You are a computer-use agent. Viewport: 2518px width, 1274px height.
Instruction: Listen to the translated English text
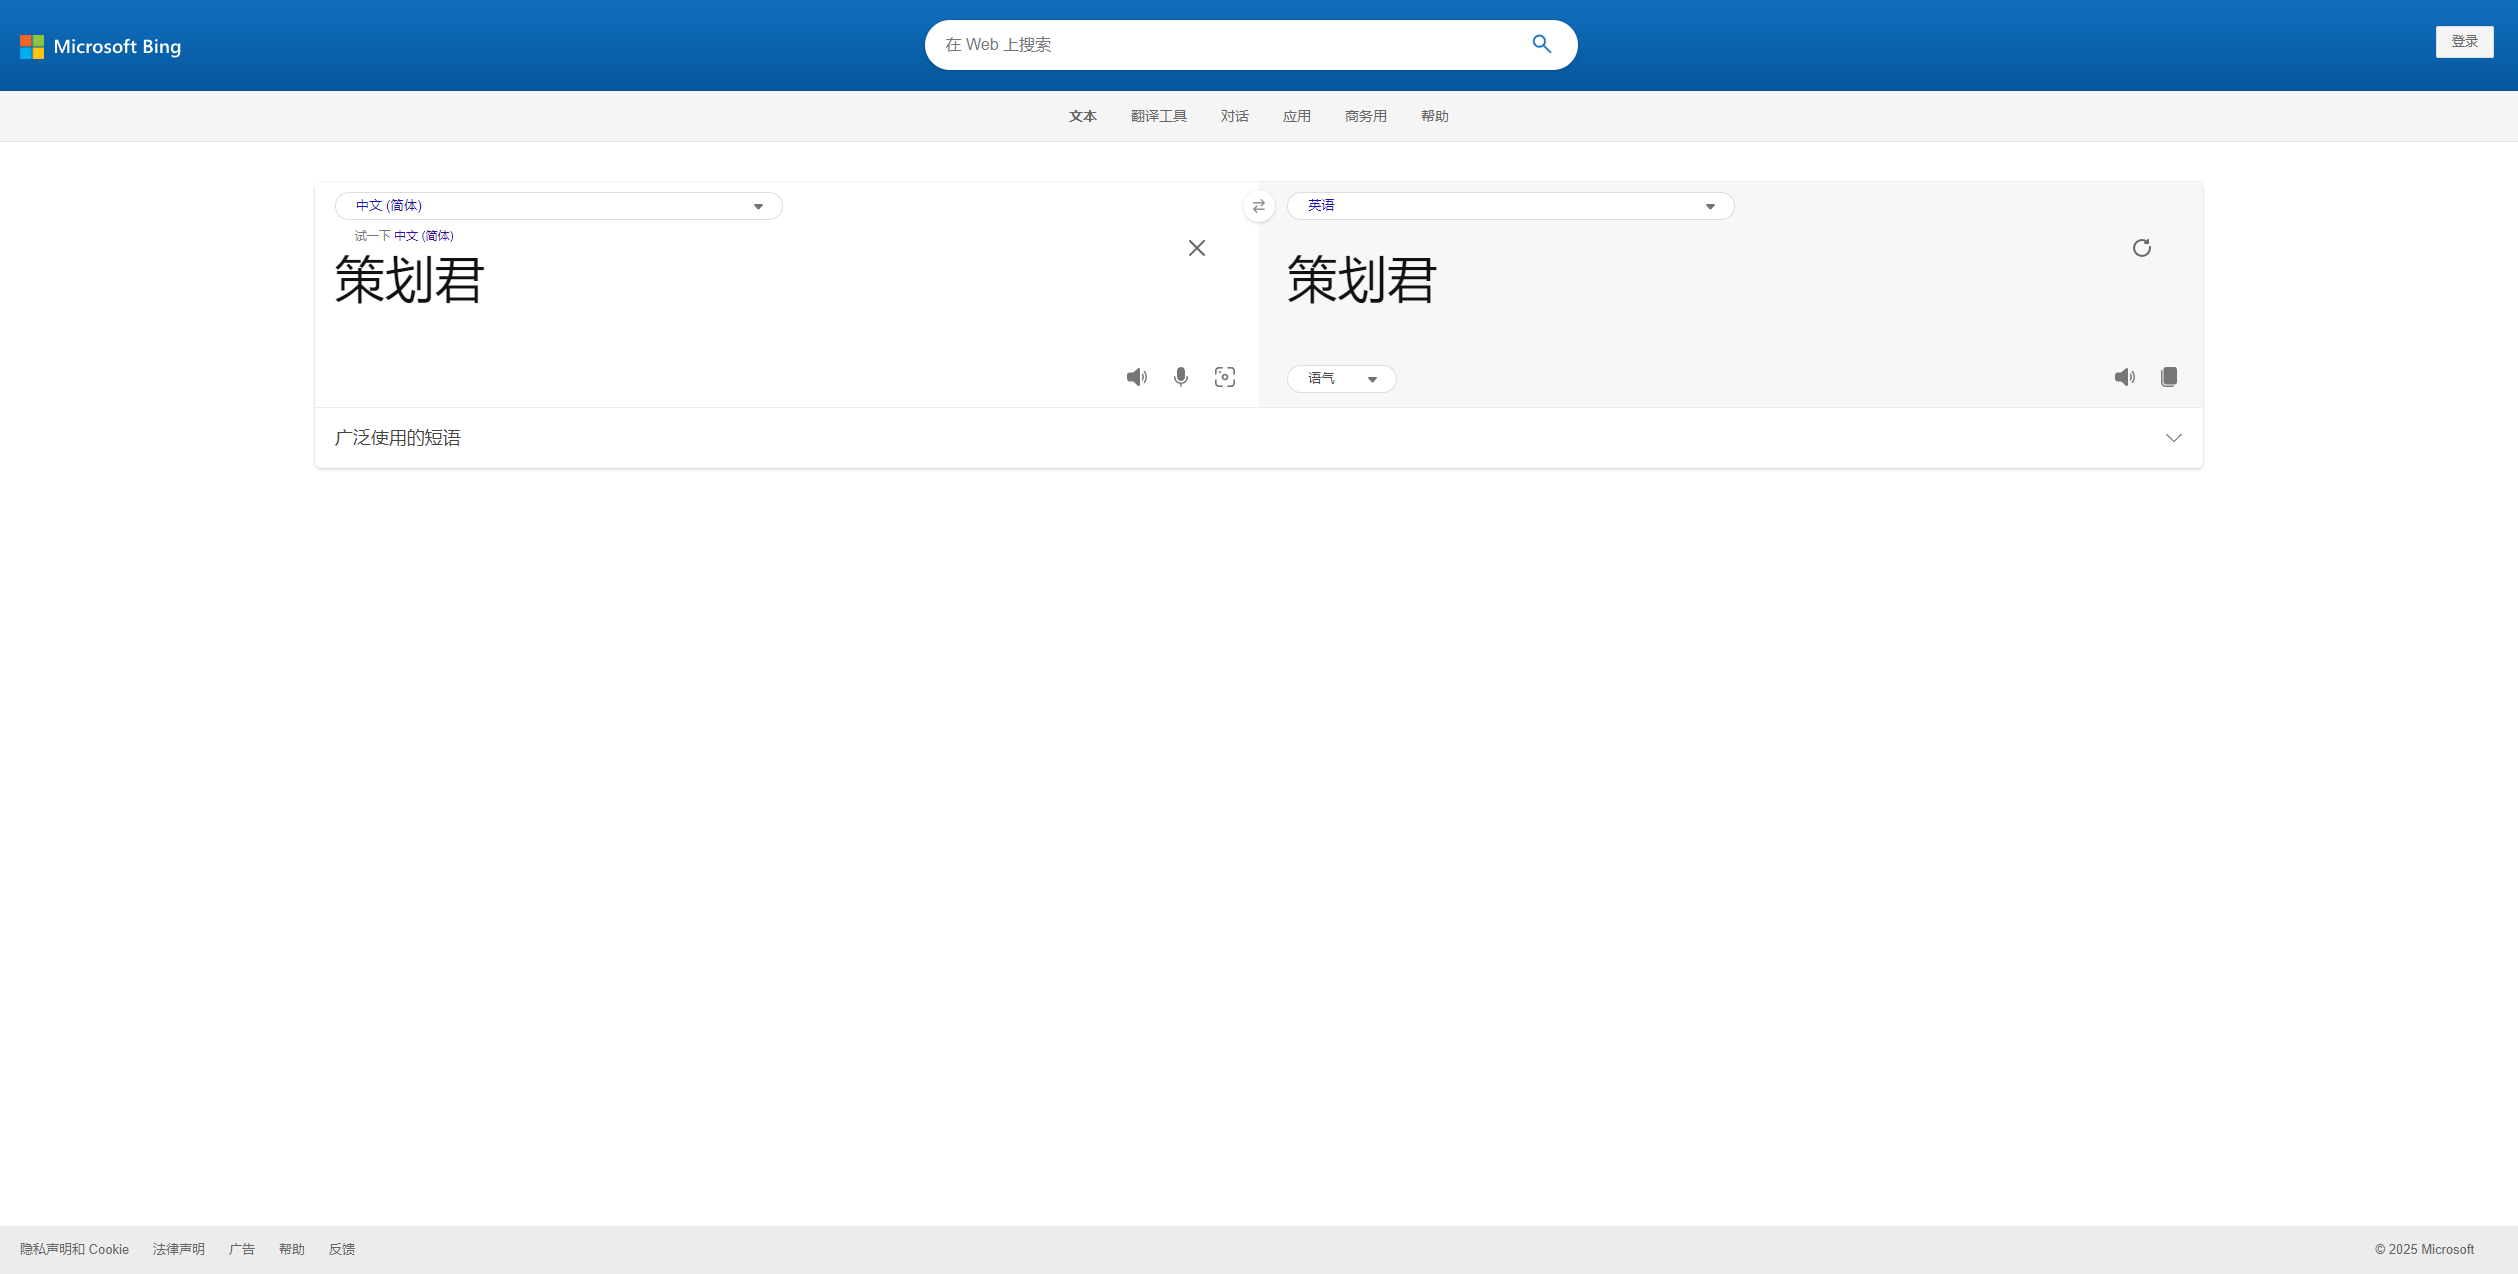tap(2125, 377)
